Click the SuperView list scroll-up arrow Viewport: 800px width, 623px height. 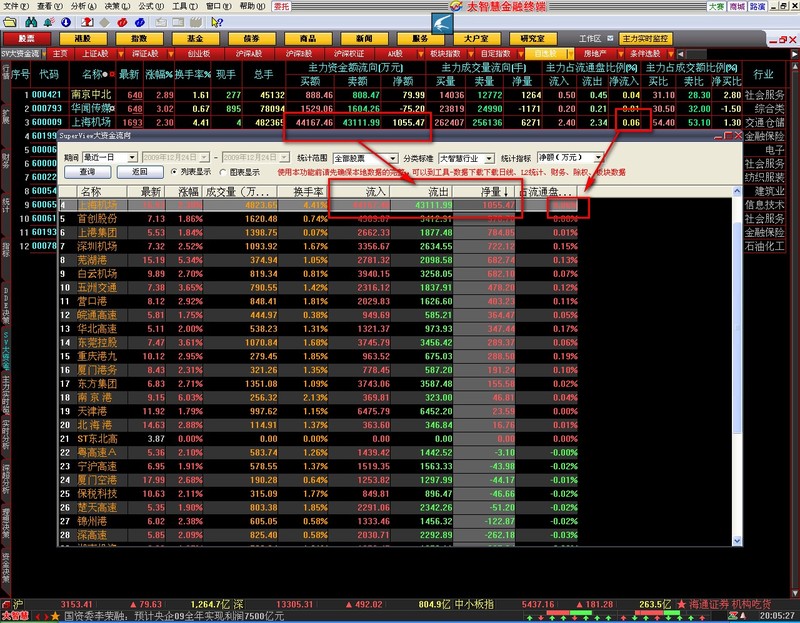(737, 191)
